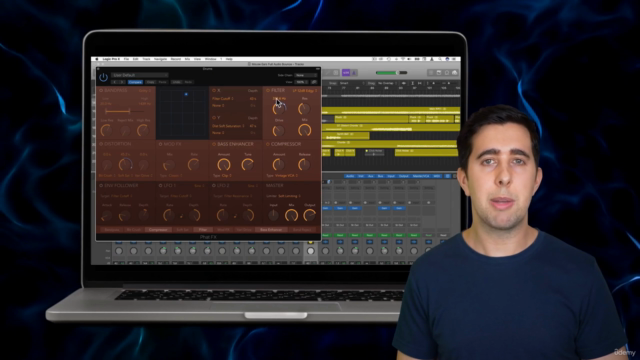Viewport: 640px width, 360px height.
Task: Click the blue puck in XY pad
Action: click(186, 94)
